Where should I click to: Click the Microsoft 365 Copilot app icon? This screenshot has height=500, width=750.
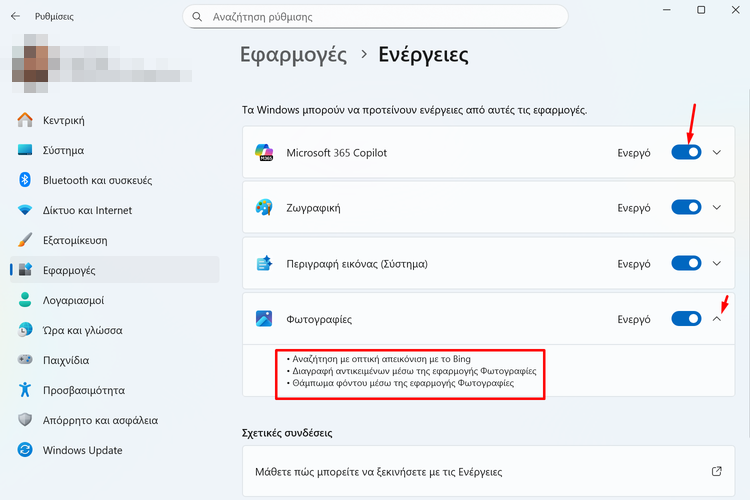pyautogui.click(x=265, y=153)
